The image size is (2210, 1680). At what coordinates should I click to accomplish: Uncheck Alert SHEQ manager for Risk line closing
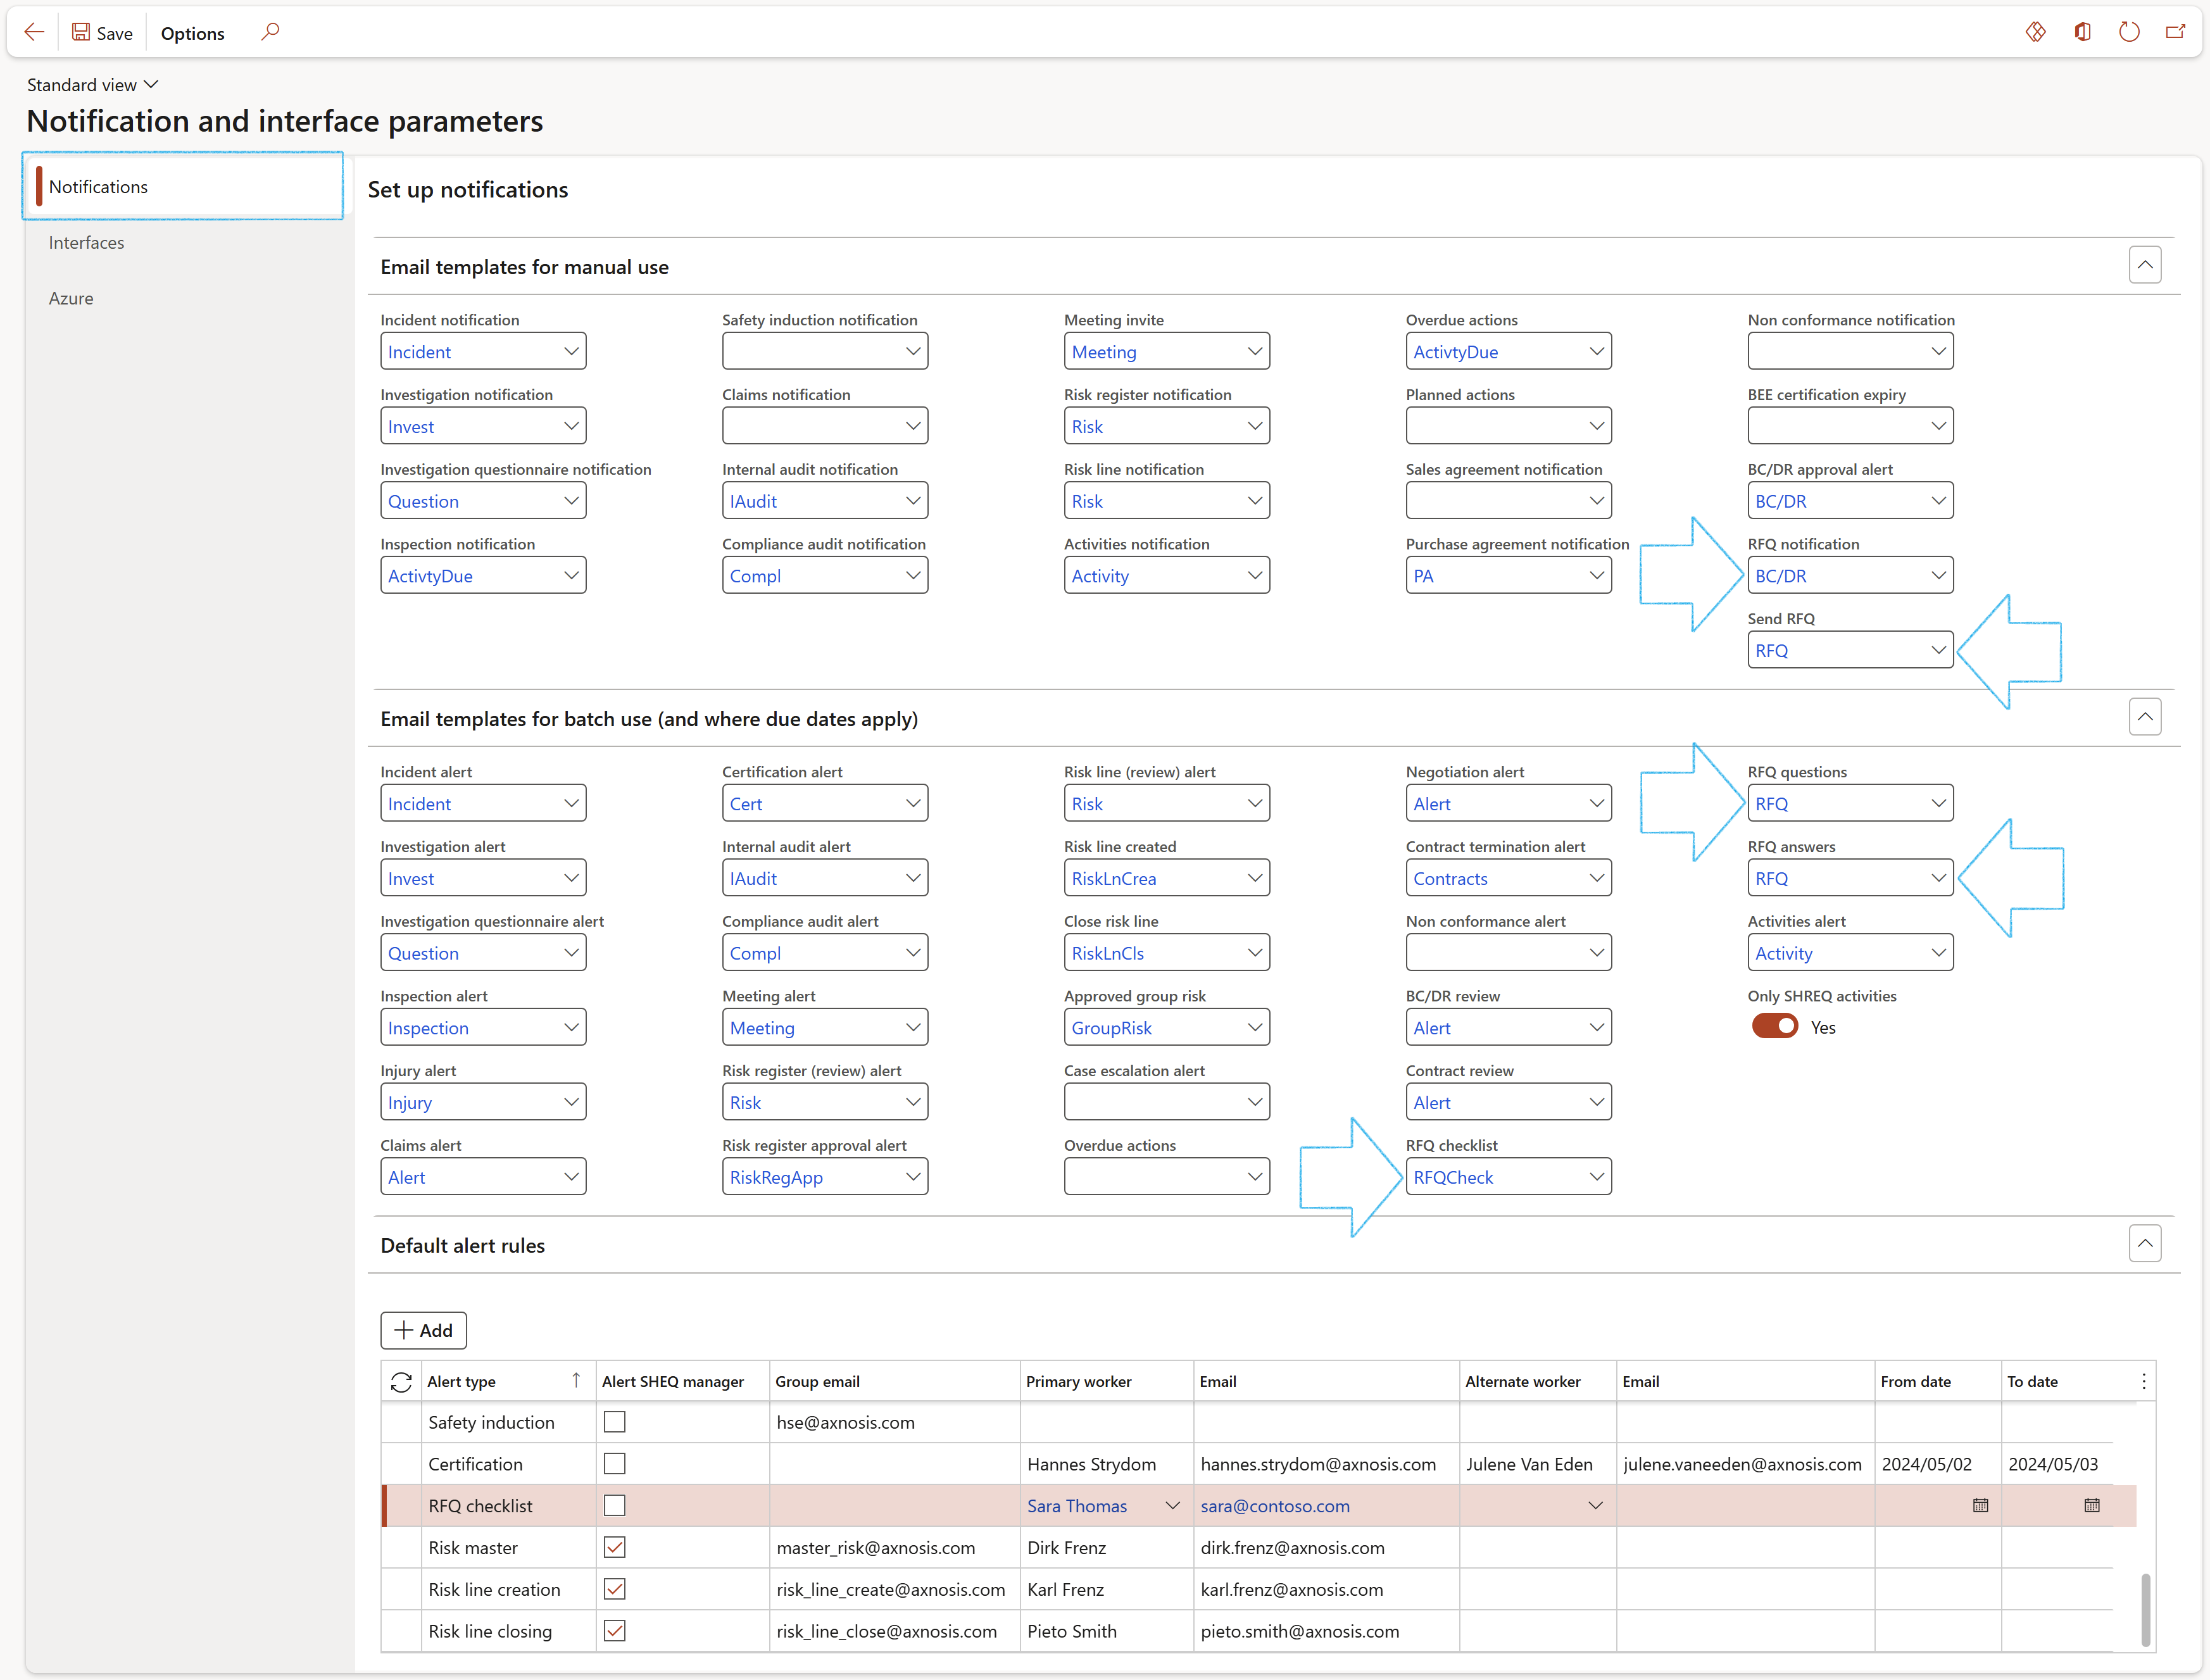(615, 1631)
